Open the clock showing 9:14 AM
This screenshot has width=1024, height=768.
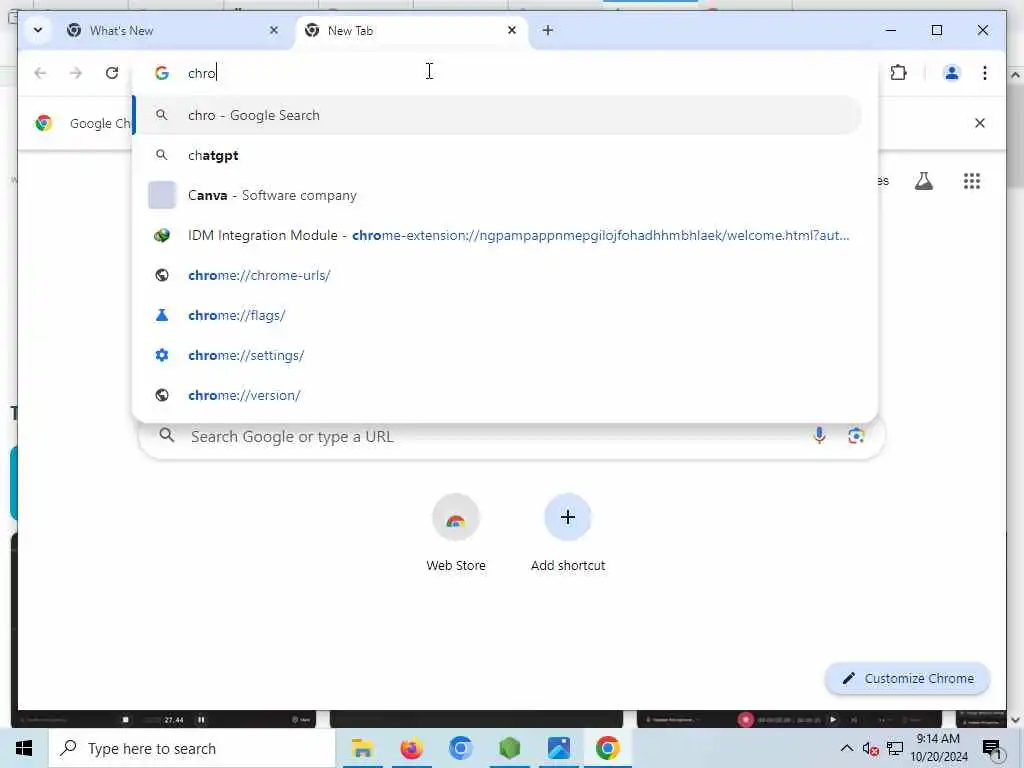point(938,748)
